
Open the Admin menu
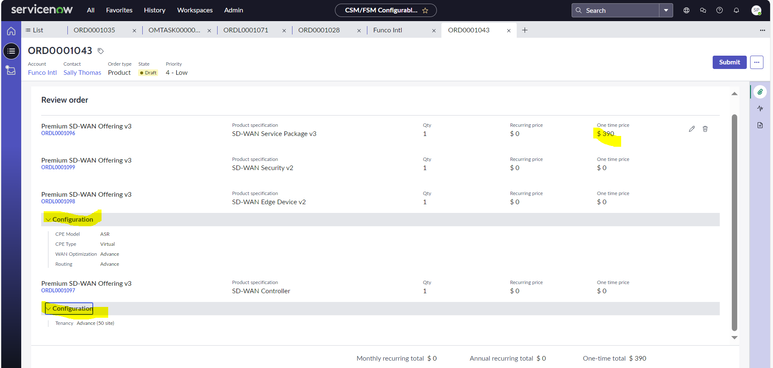pyautogui.click(x=233, y=10)
